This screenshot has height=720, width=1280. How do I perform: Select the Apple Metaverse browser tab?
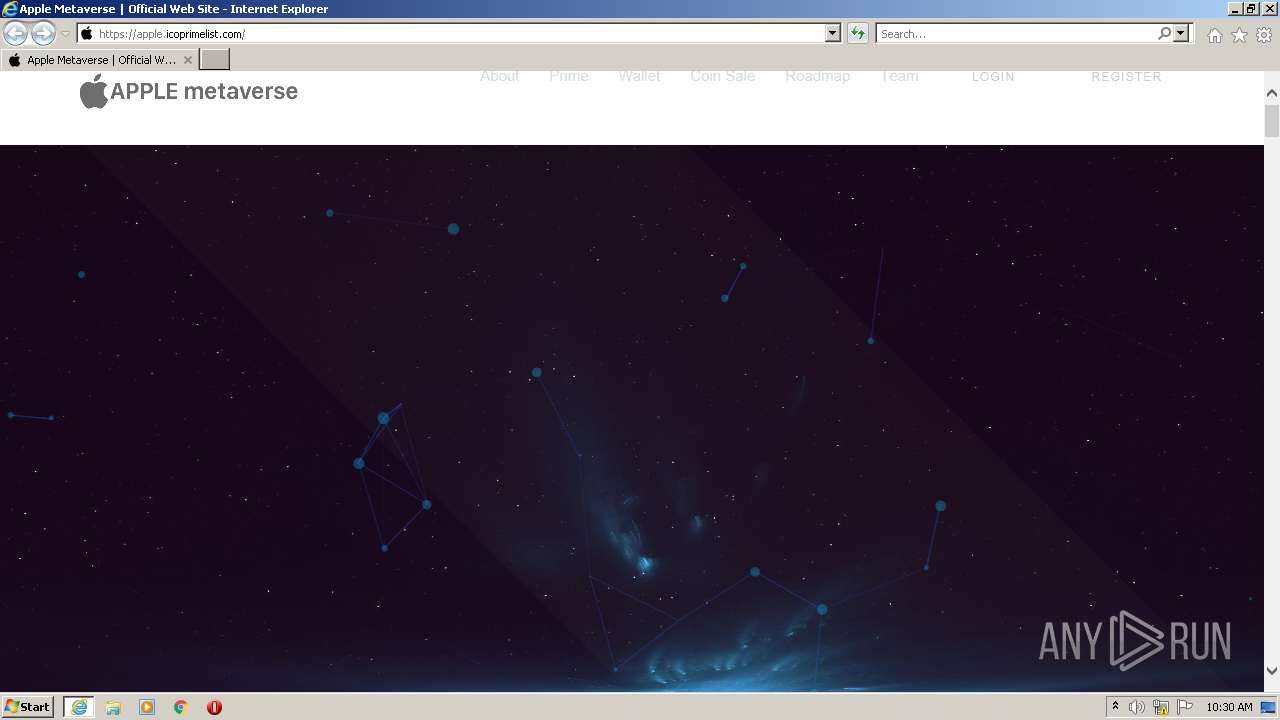pos(100,60)
